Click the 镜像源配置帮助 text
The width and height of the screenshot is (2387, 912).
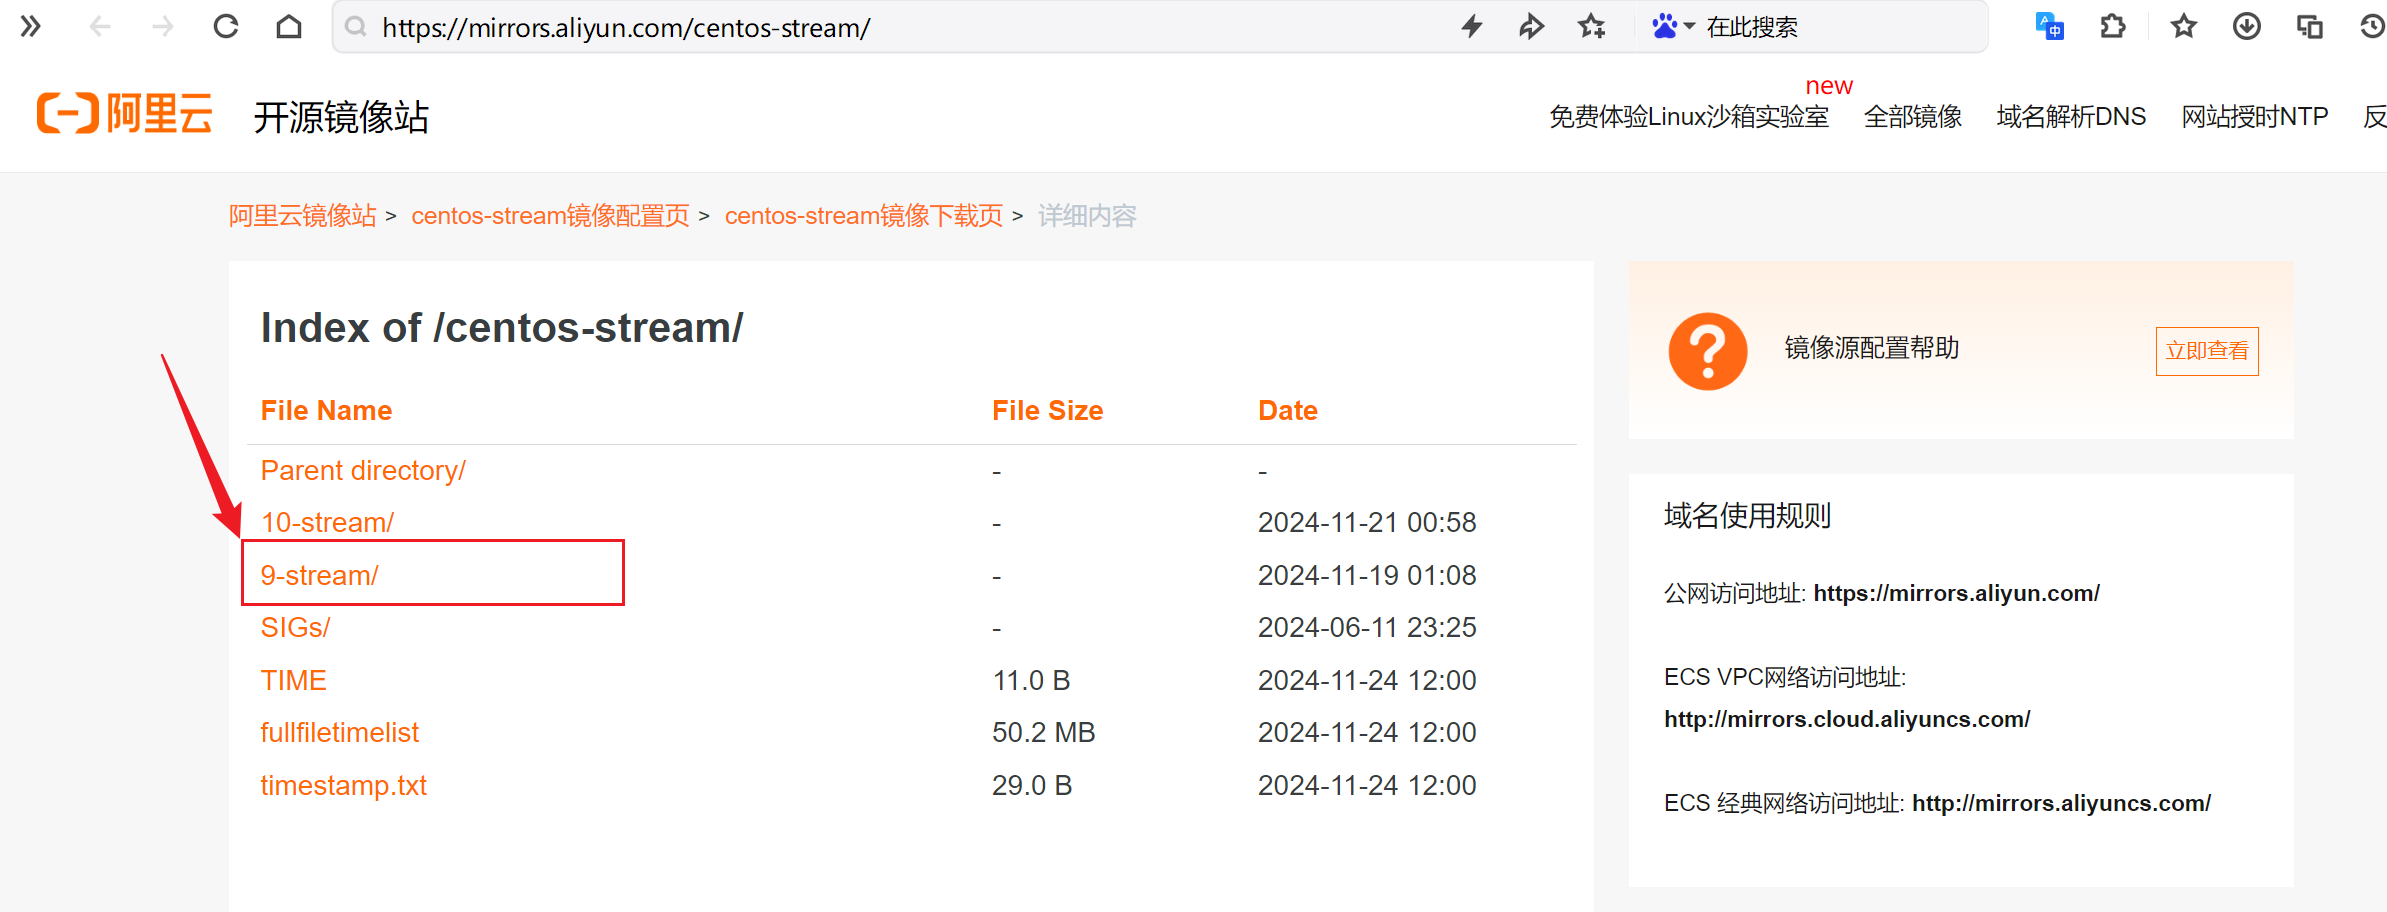[x=1871, y=348]
